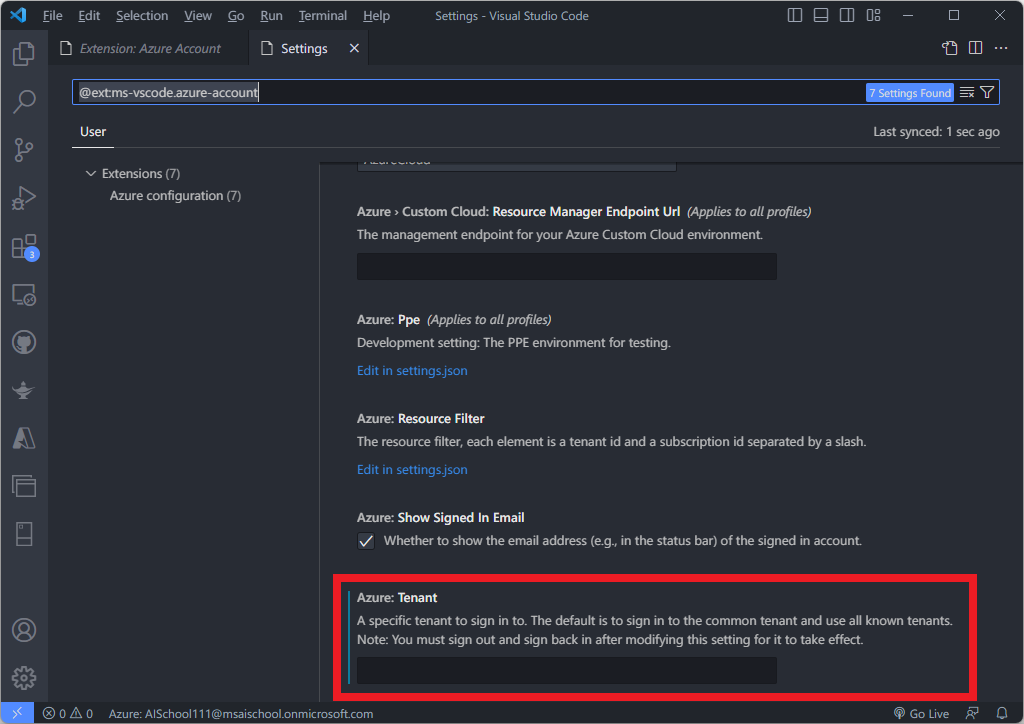This screenshot has width=1024, height=724.
Task: Open the Manage gear icon
Action: (24, 678)
